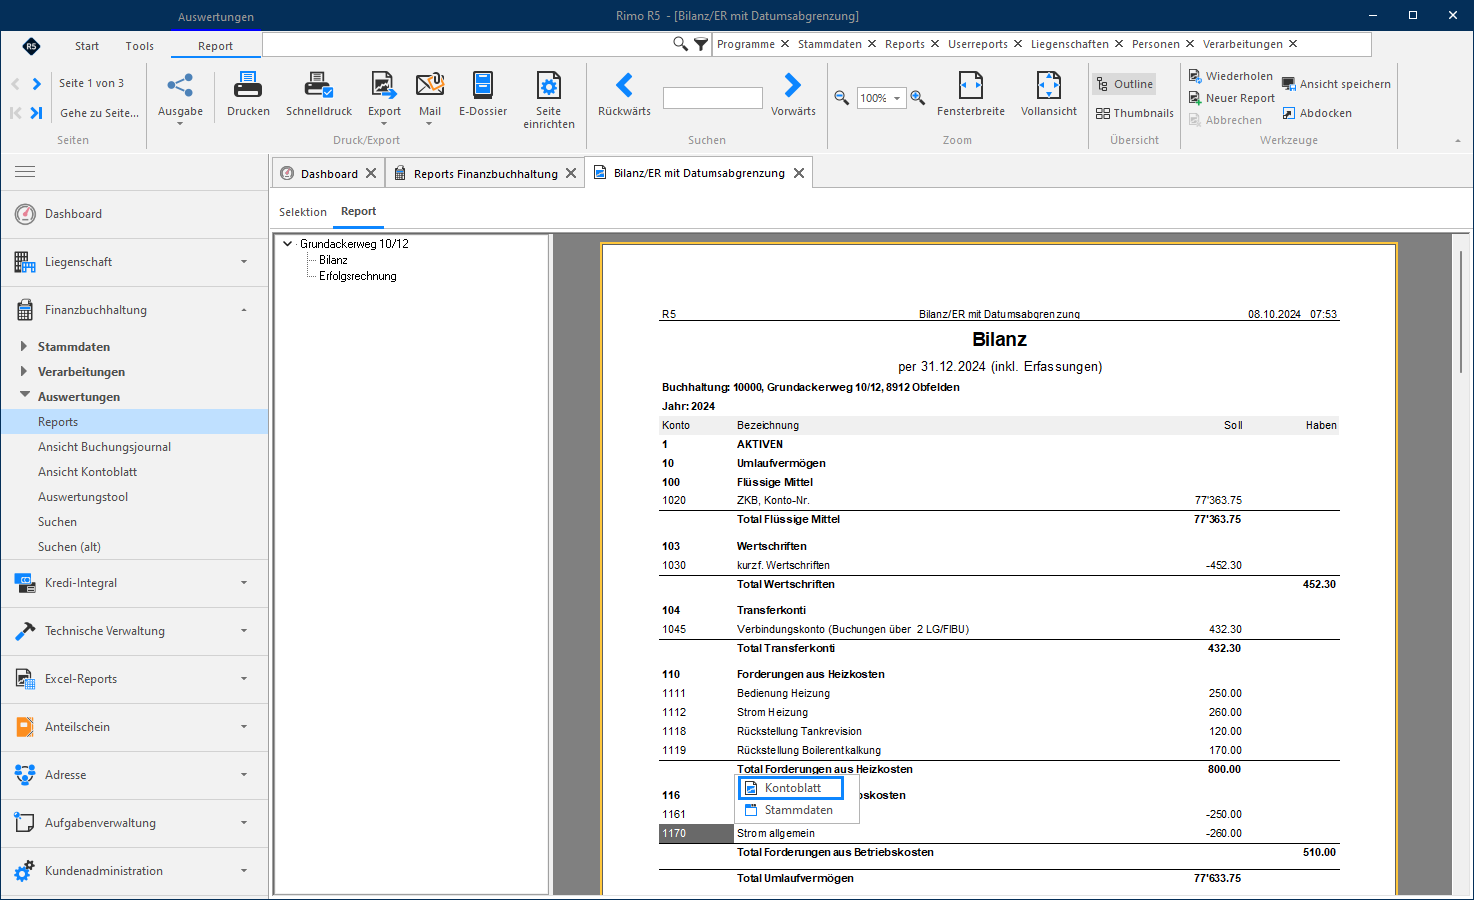
Task: Click the Suchen text input field
Action: tap(713, 98)
